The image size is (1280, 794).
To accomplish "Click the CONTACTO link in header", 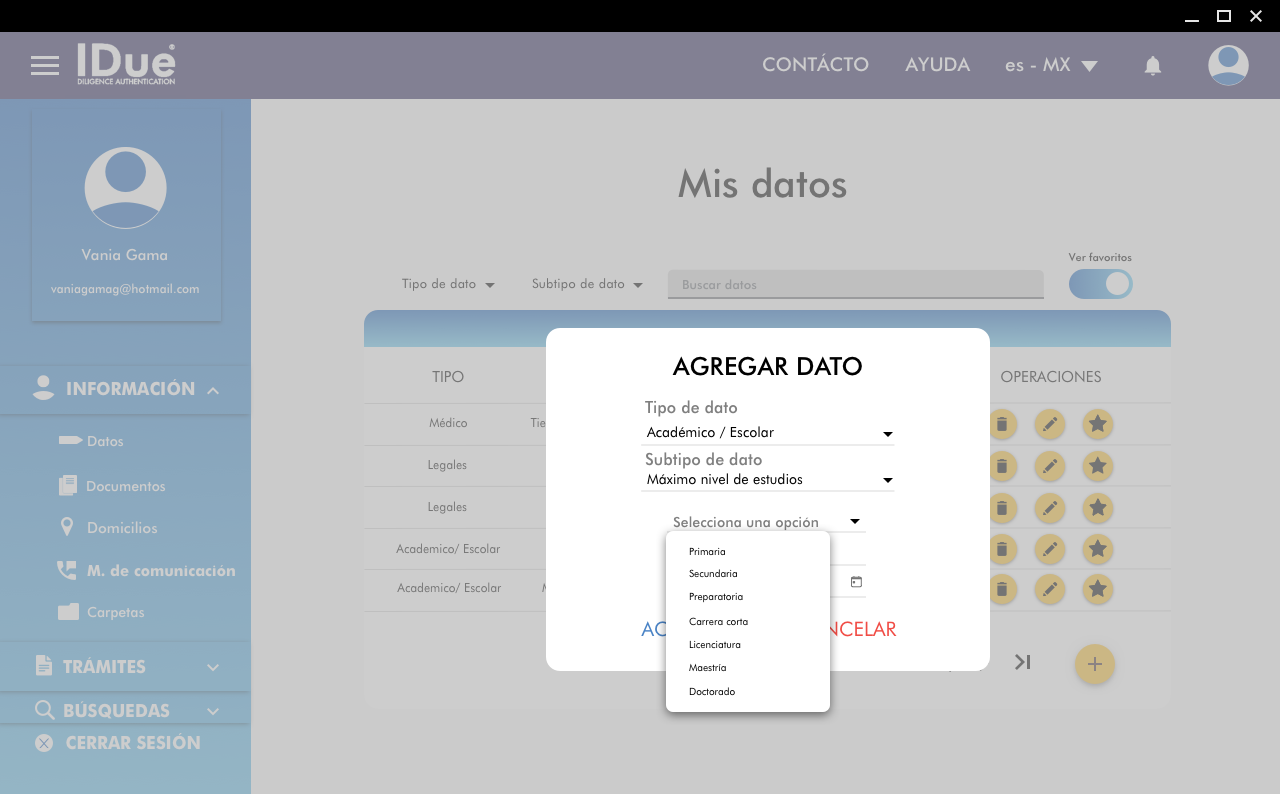I will pos(815,65).
